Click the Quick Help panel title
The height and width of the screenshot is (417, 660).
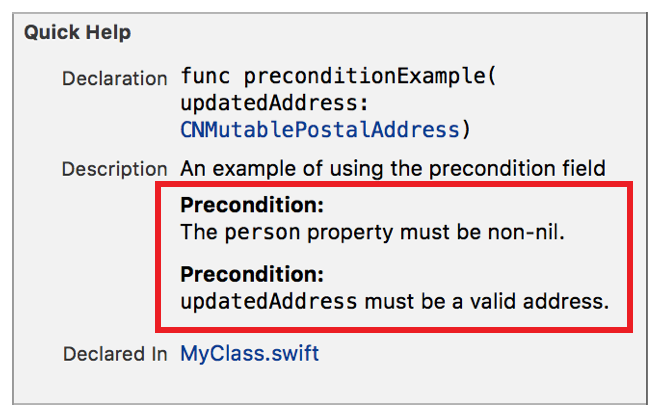point(78,33)
